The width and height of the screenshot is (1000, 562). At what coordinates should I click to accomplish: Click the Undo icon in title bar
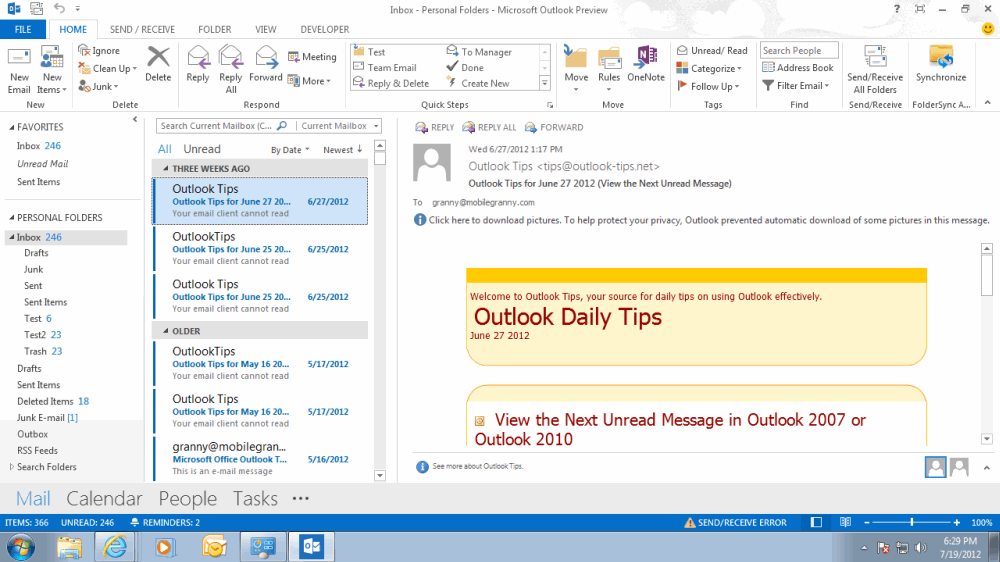pos(59,8)
